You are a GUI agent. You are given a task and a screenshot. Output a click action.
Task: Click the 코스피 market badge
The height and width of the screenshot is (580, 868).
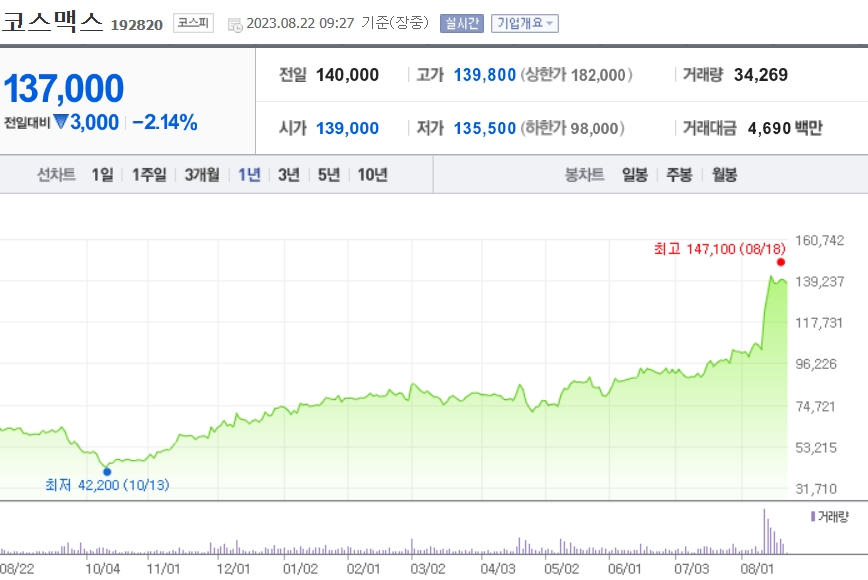click(x=193, y=23)
